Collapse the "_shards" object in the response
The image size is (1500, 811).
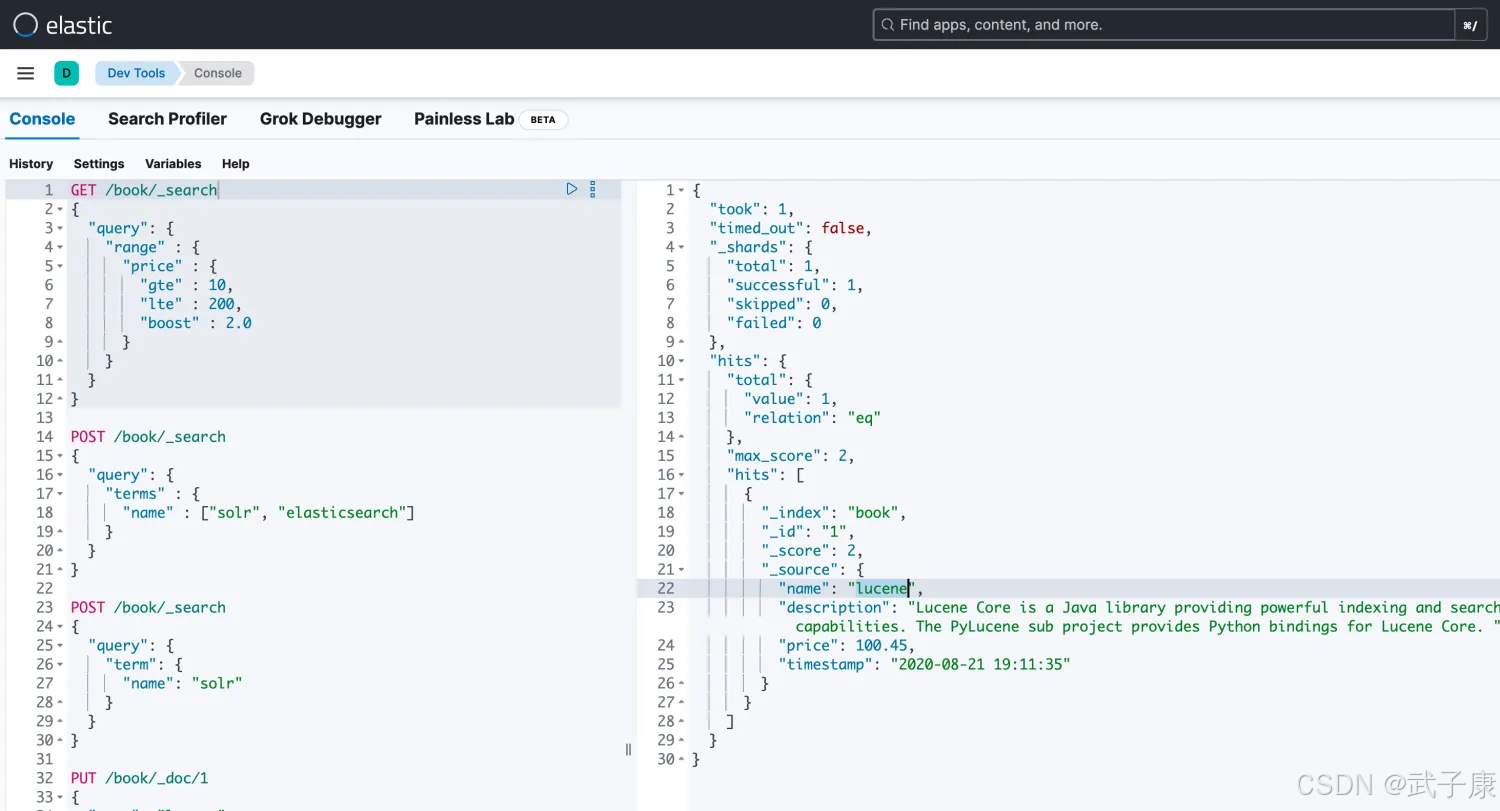682,247
